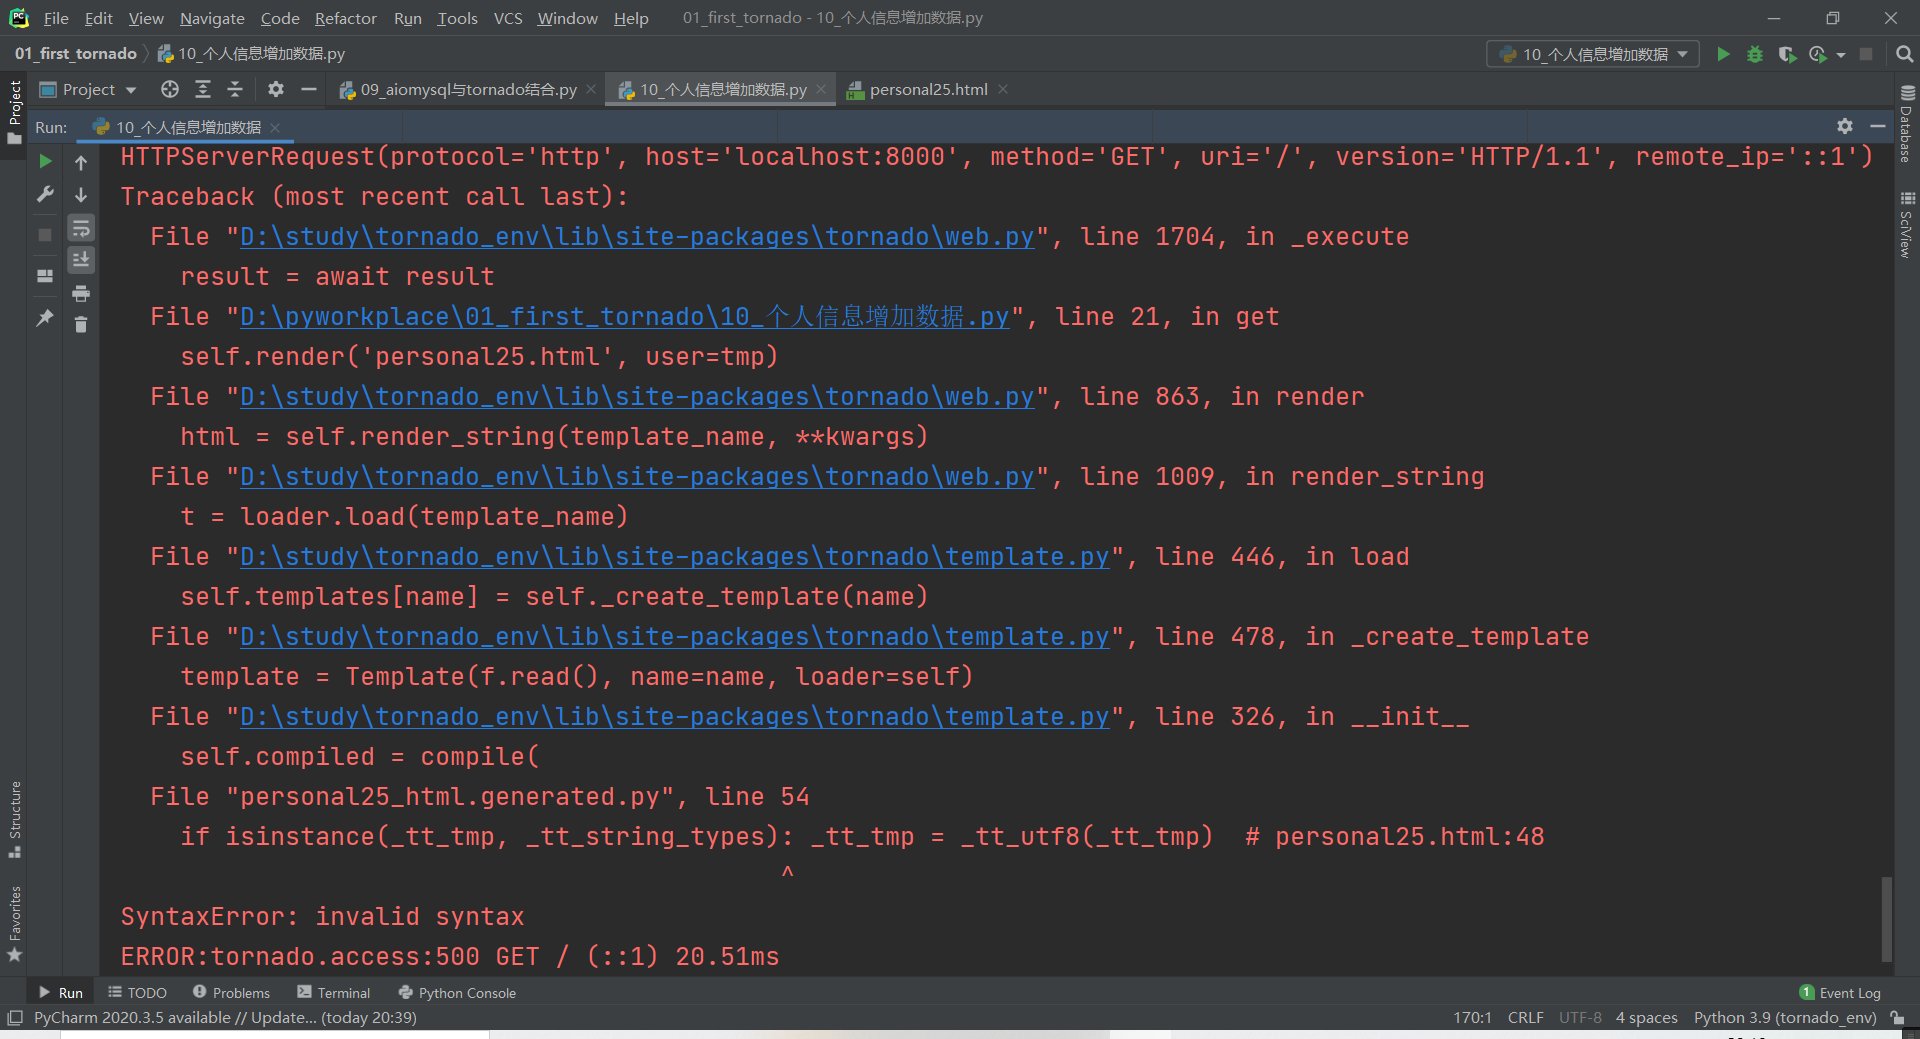Image resolution: width=1920 pixels, height=1039 pixels.
Task: Open the Event Log
Action: [1840, 992]
